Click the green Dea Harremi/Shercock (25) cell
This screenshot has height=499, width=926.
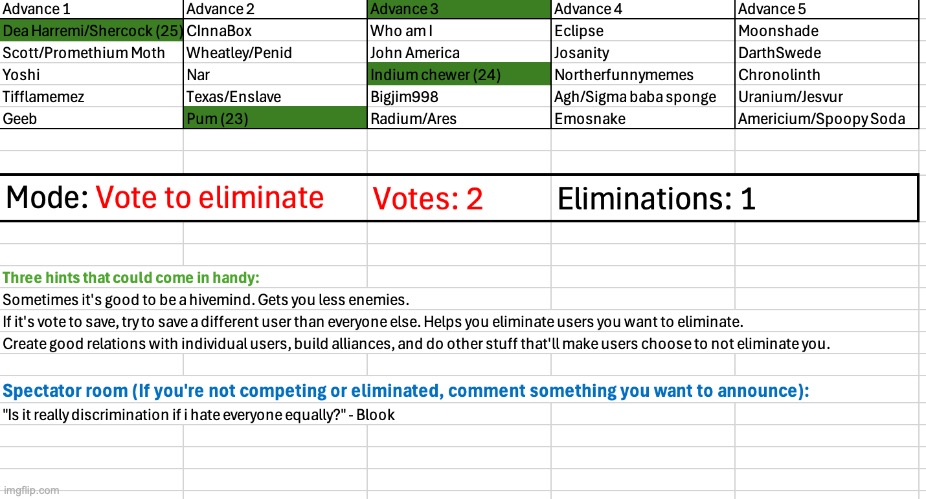(91, 31)
